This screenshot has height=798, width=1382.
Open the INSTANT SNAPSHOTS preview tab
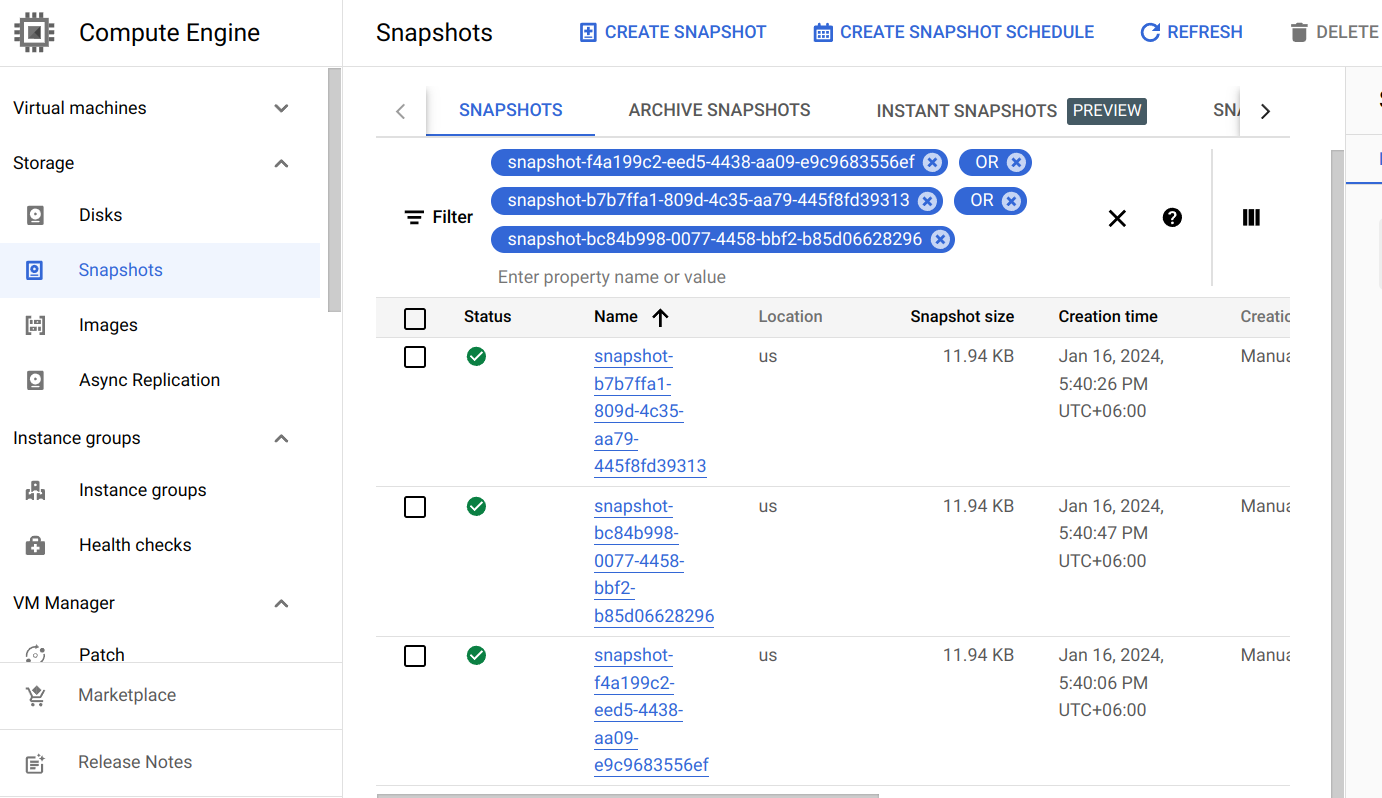966,110
